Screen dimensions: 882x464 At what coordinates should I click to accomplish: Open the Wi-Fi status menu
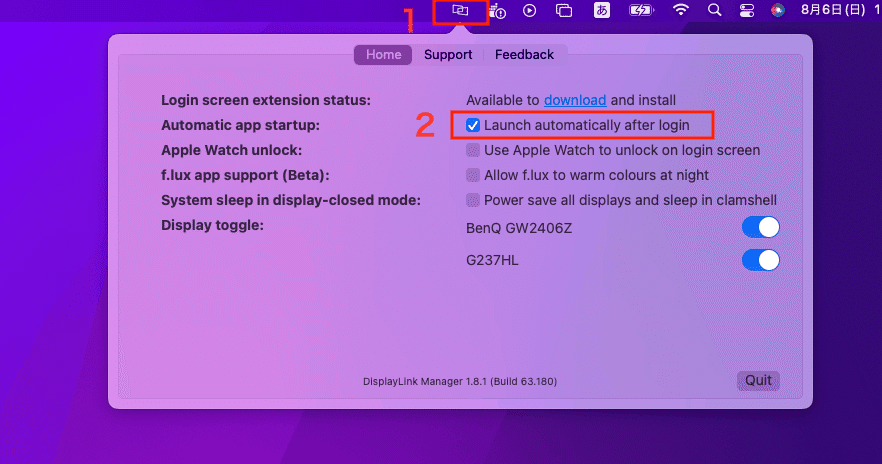[x=681, y=10]
